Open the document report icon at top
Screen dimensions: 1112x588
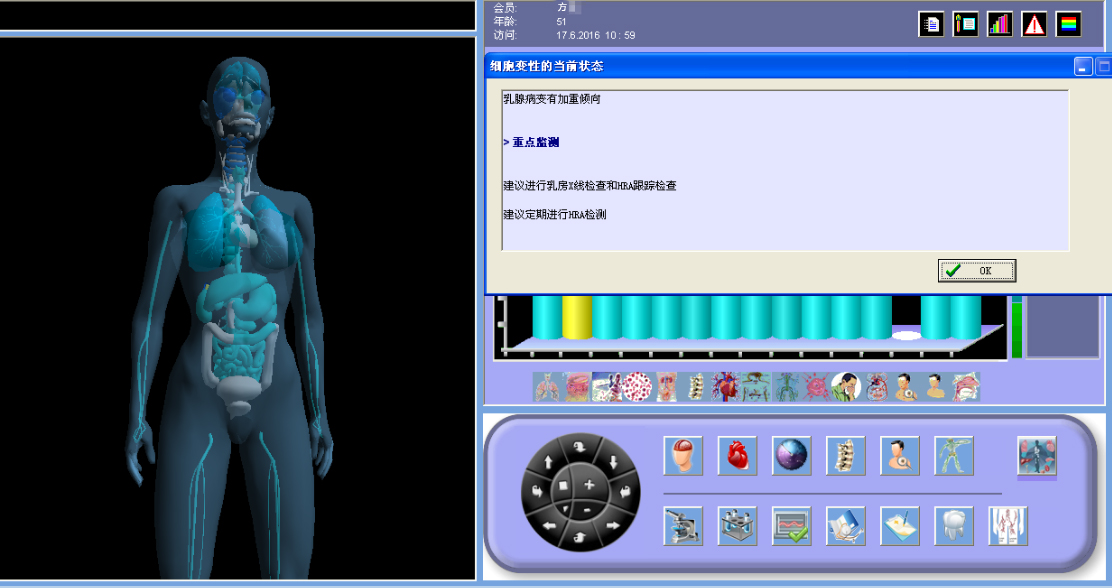pyautogui.click(x=931, y=25)
